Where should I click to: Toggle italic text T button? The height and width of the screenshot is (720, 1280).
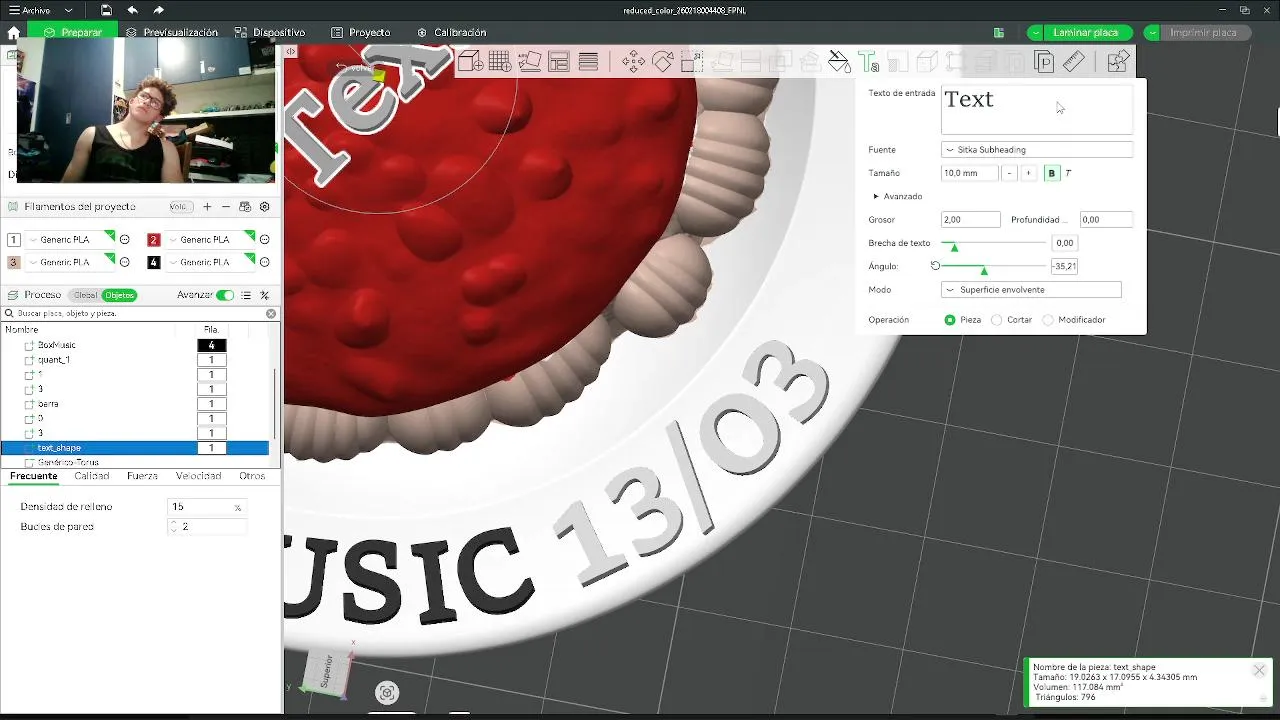[1067, 173]
